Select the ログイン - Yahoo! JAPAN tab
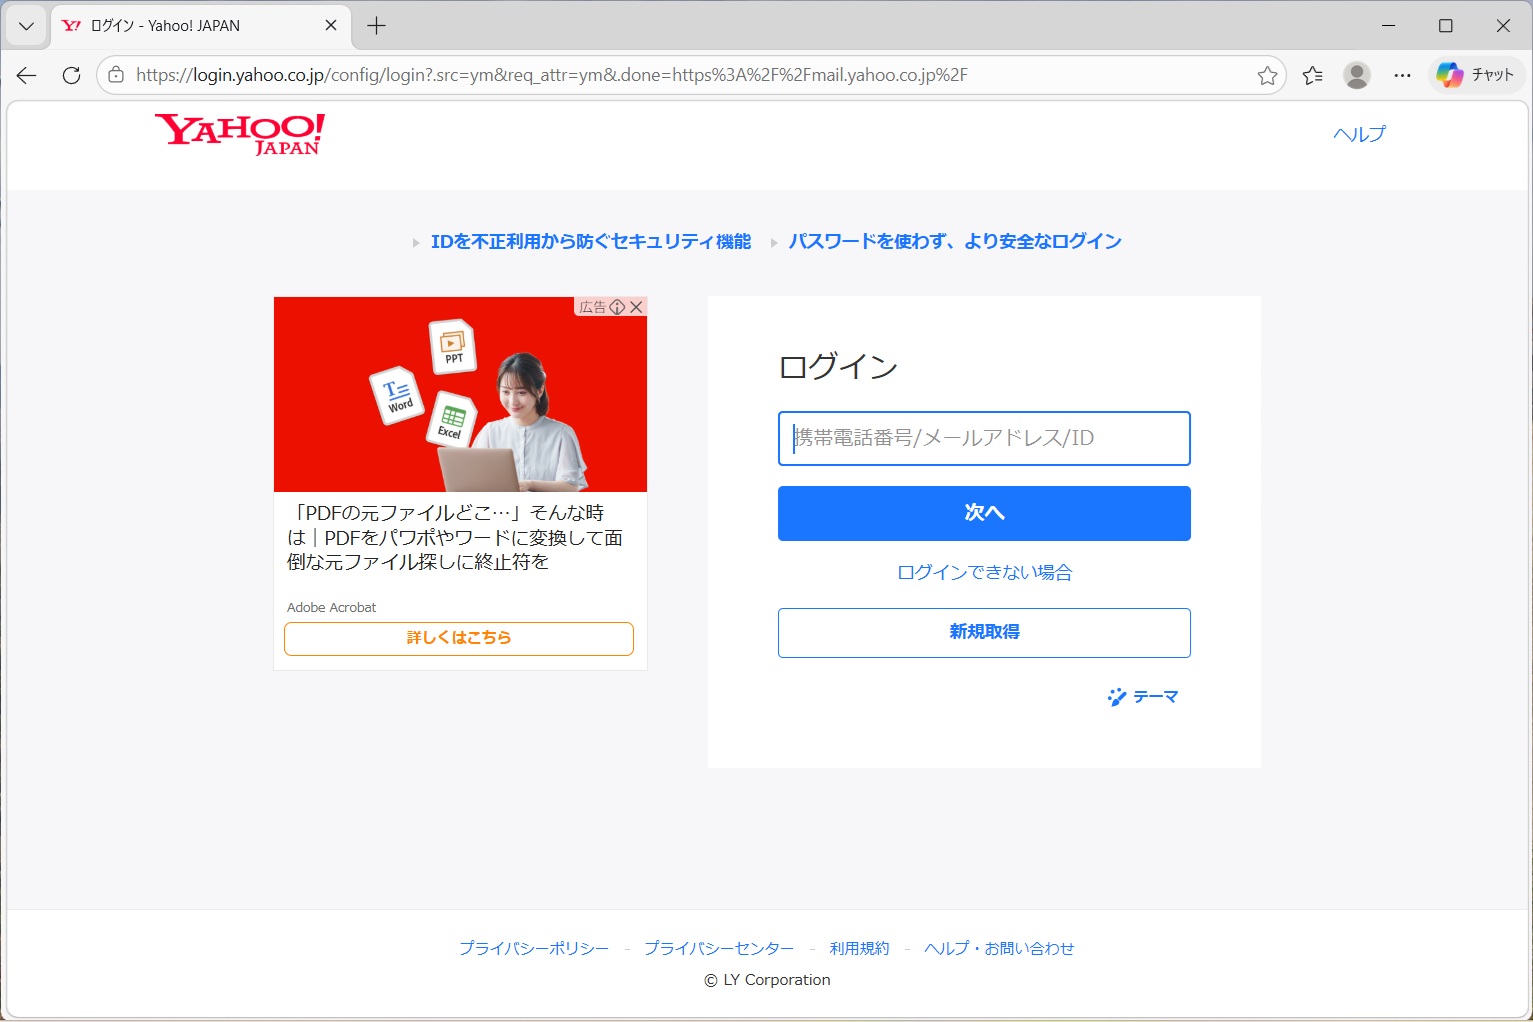The image size is (1533, 1022). pos(180,26)
